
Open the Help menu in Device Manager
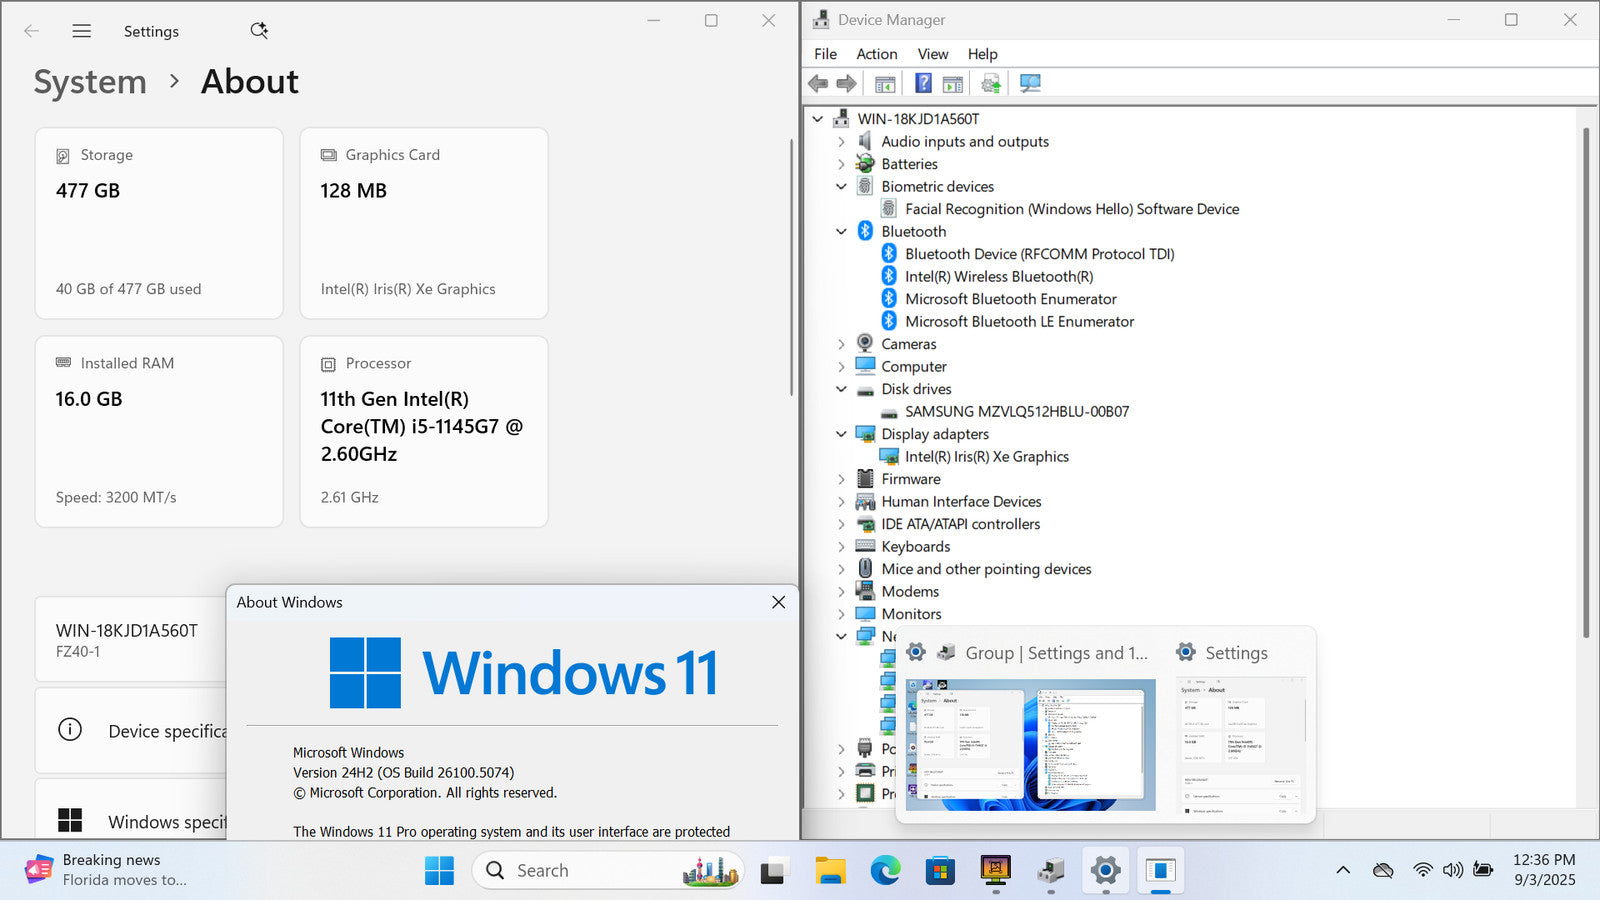click(982, 54)
